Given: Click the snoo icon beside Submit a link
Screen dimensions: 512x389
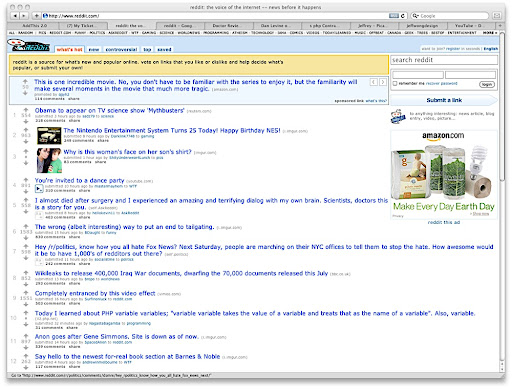Looking at the screenshot, I should tap(398, 116).
